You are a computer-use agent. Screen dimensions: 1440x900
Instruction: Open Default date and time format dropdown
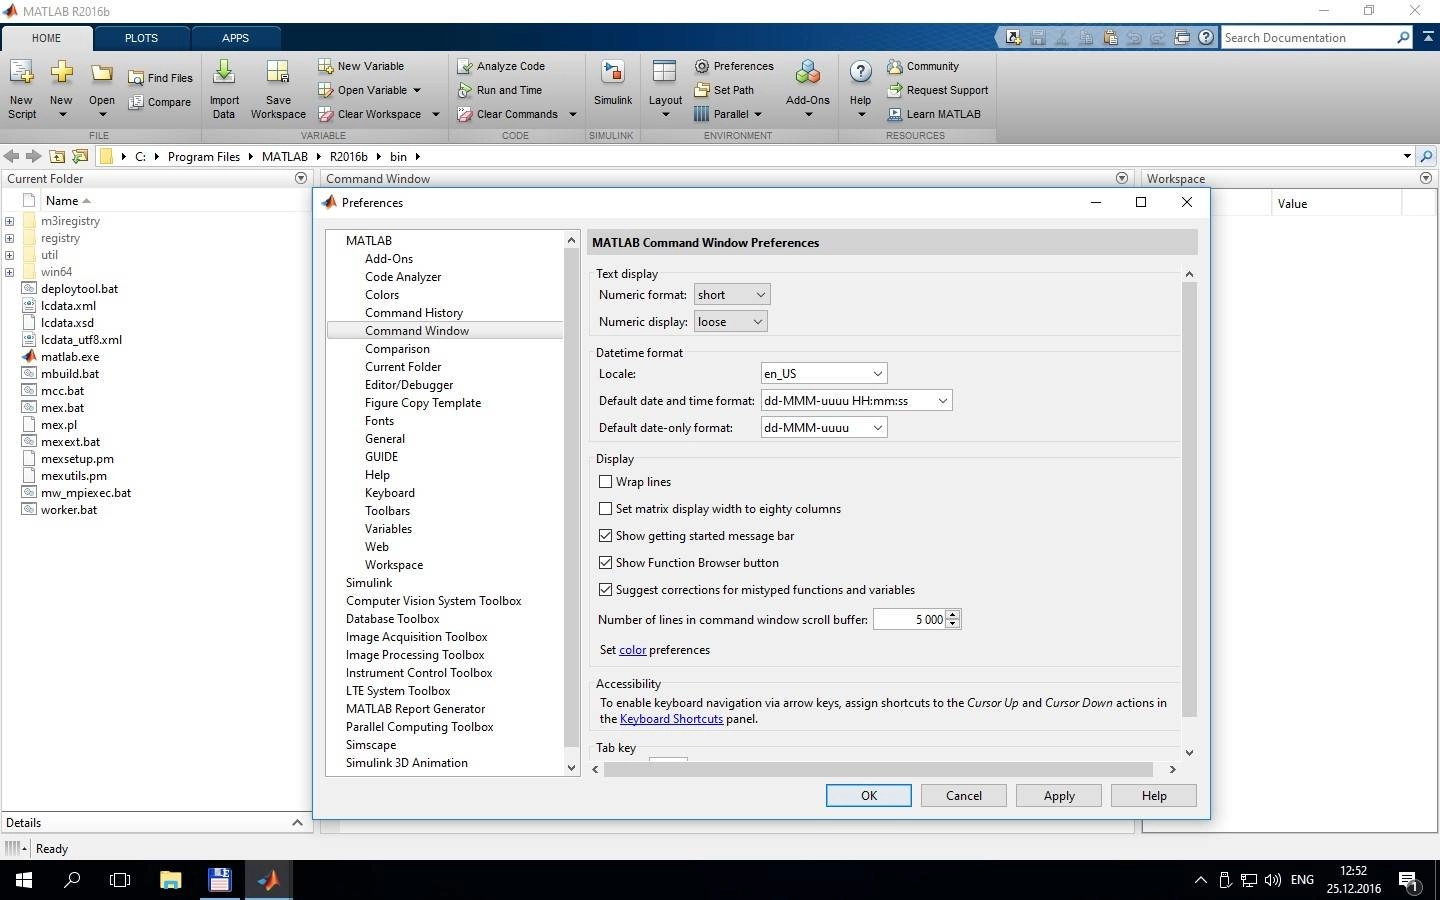[x=856, y=401]
